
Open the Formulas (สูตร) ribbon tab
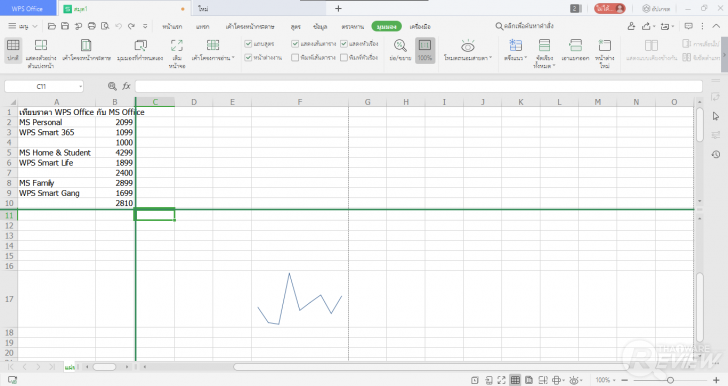click(x=296, y=27)
